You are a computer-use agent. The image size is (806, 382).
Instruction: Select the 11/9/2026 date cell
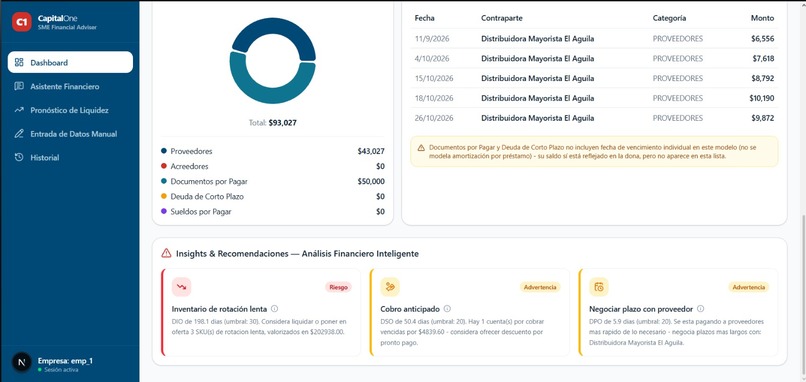click(431, 39)
